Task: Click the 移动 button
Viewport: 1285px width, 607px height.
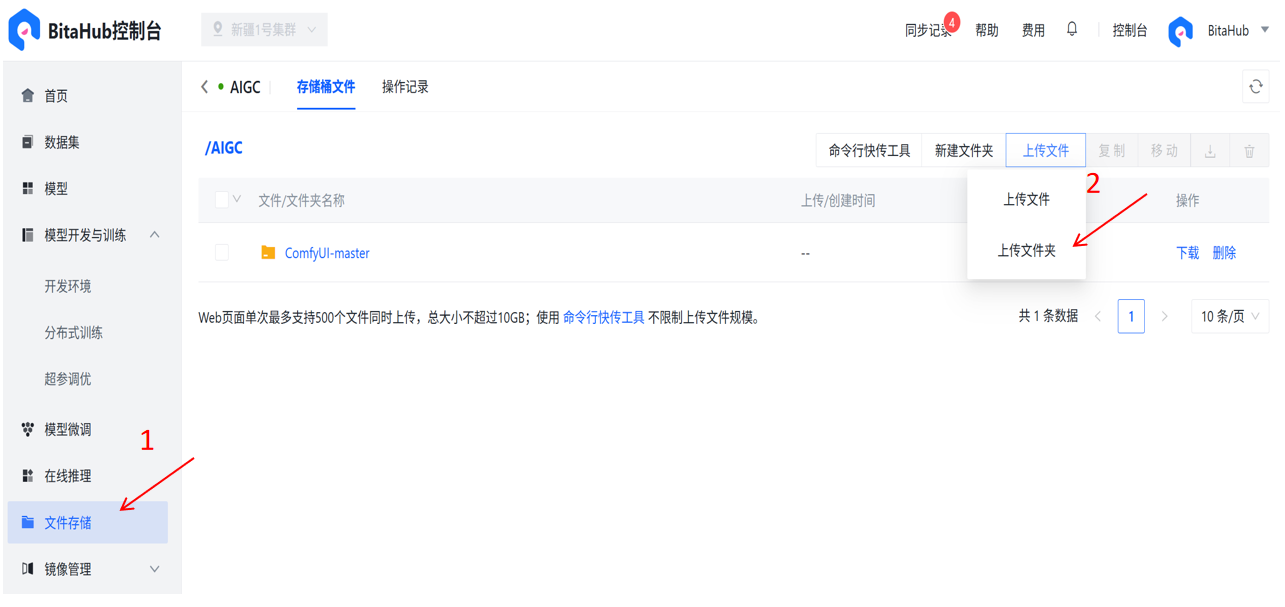Action: [1164, 151]
